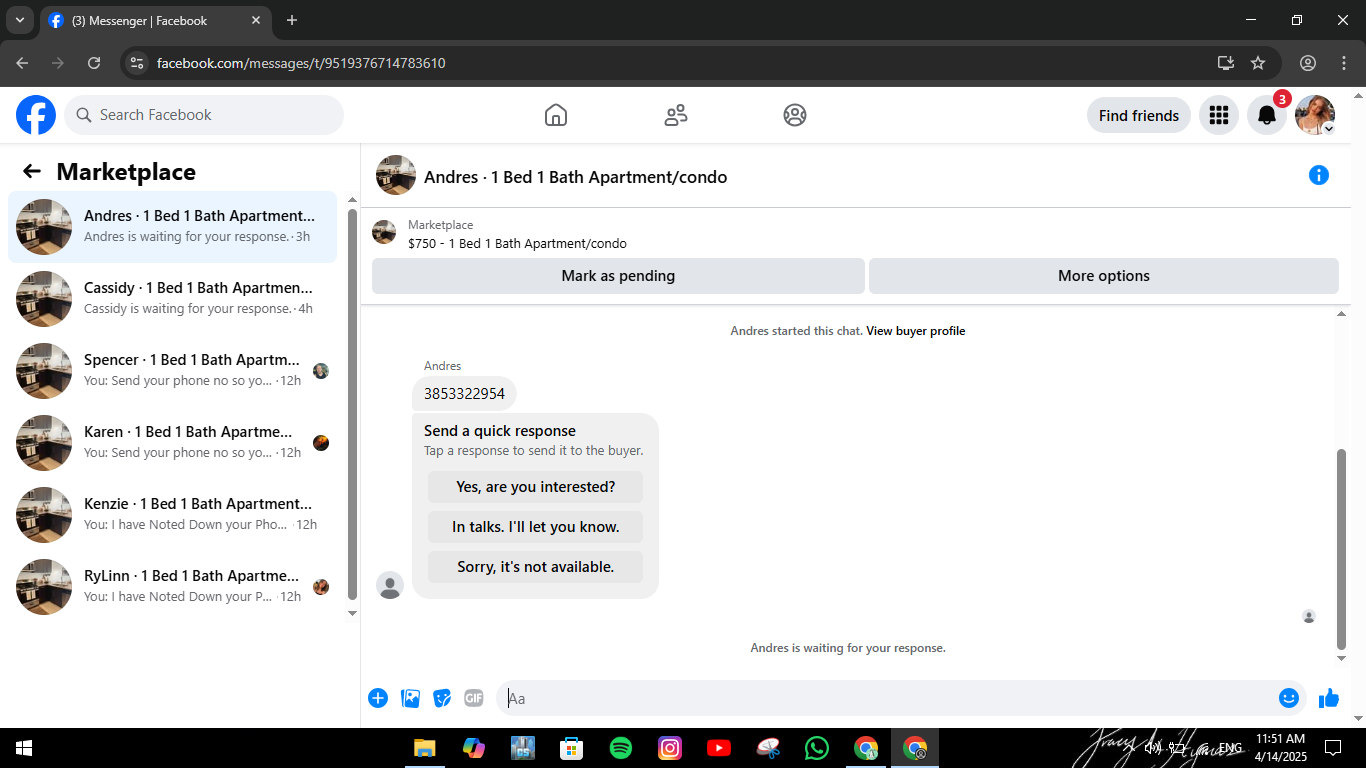The height and width of the screenshot is (768, 1366).
Task: Choose a GIF from composer
Action: 474,698
